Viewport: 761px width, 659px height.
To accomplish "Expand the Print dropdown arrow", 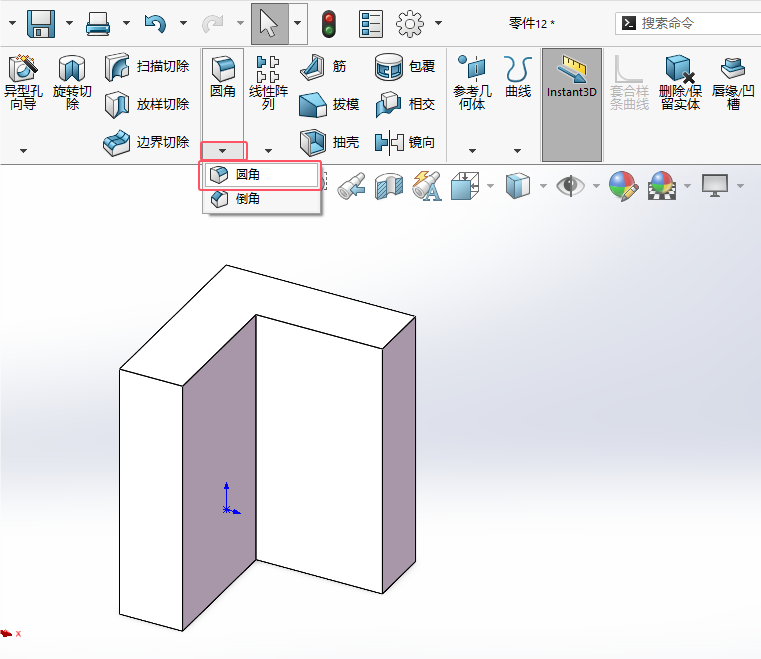I will (126, 23).
